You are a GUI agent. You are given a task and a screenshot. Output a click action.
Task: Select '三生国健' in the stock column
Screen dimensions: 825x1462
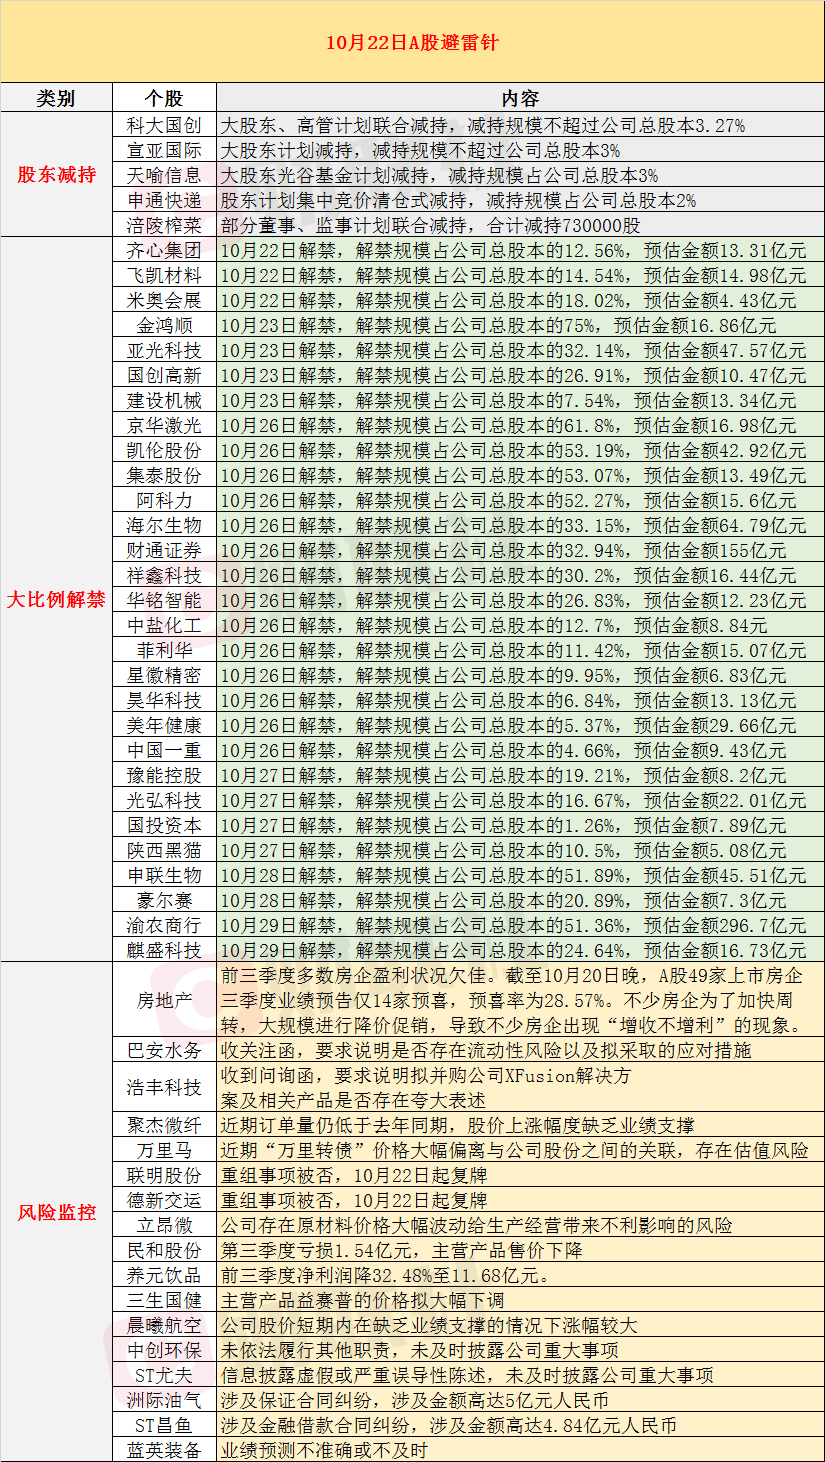[164, 1300]
